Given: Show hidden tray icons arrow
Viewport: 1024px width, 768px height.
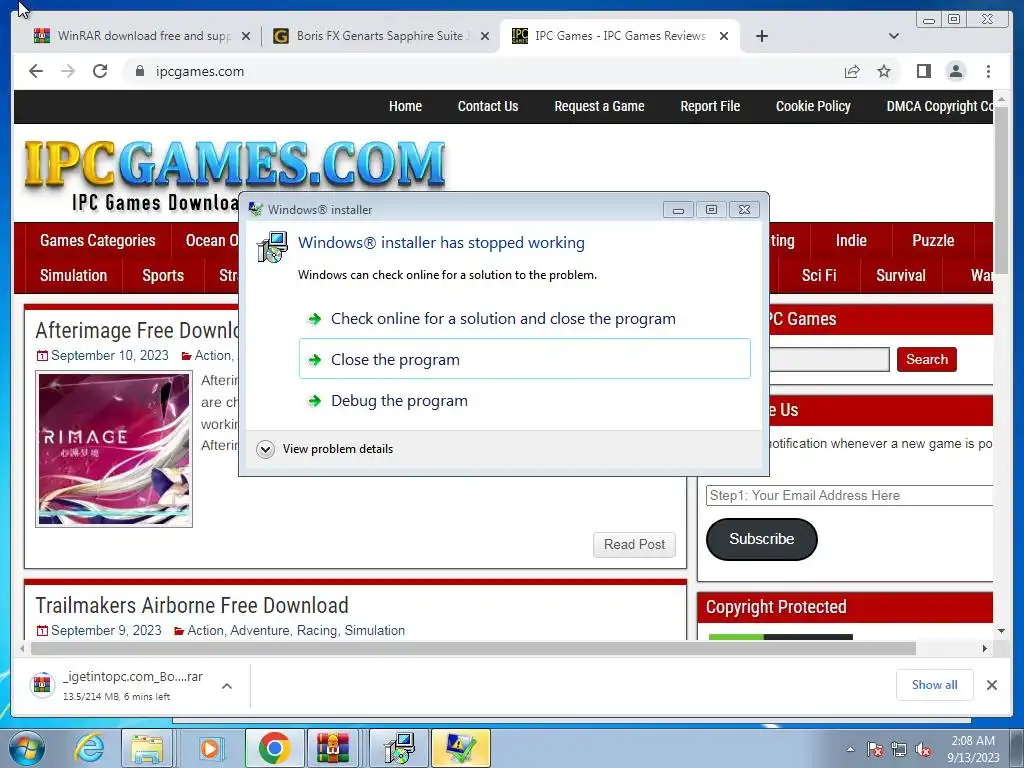Looking at the screenshot, I should [x=850, y=750].
